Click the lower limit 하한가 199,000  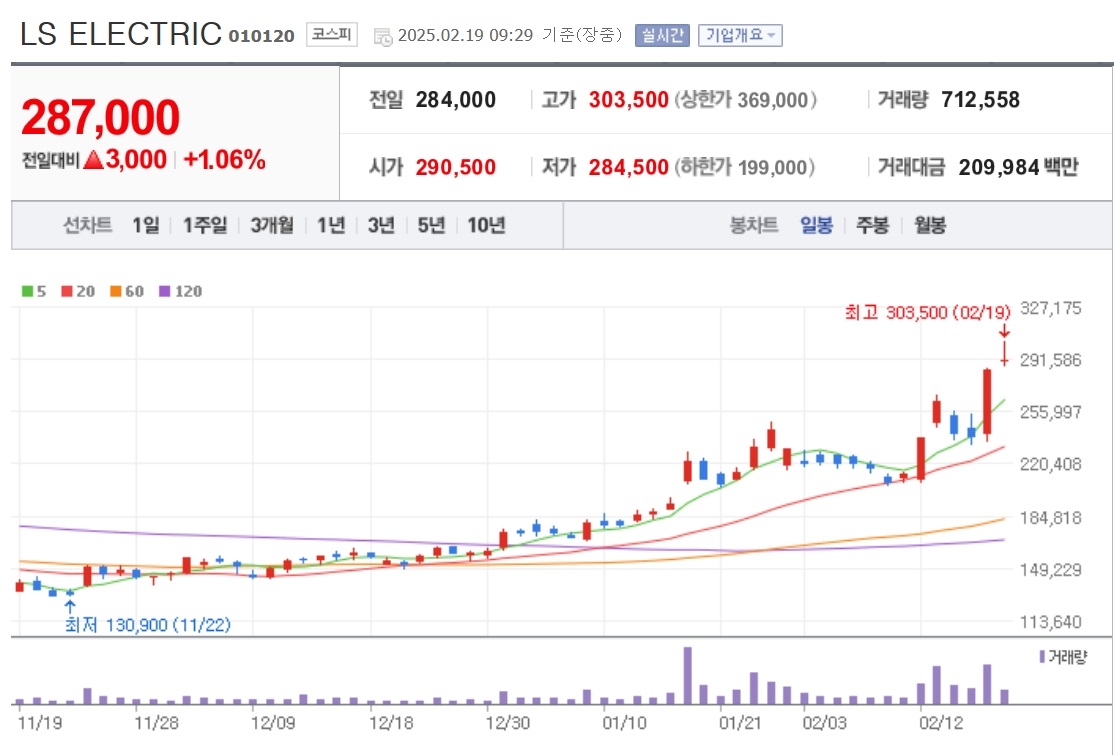click(x=744, y=167)
